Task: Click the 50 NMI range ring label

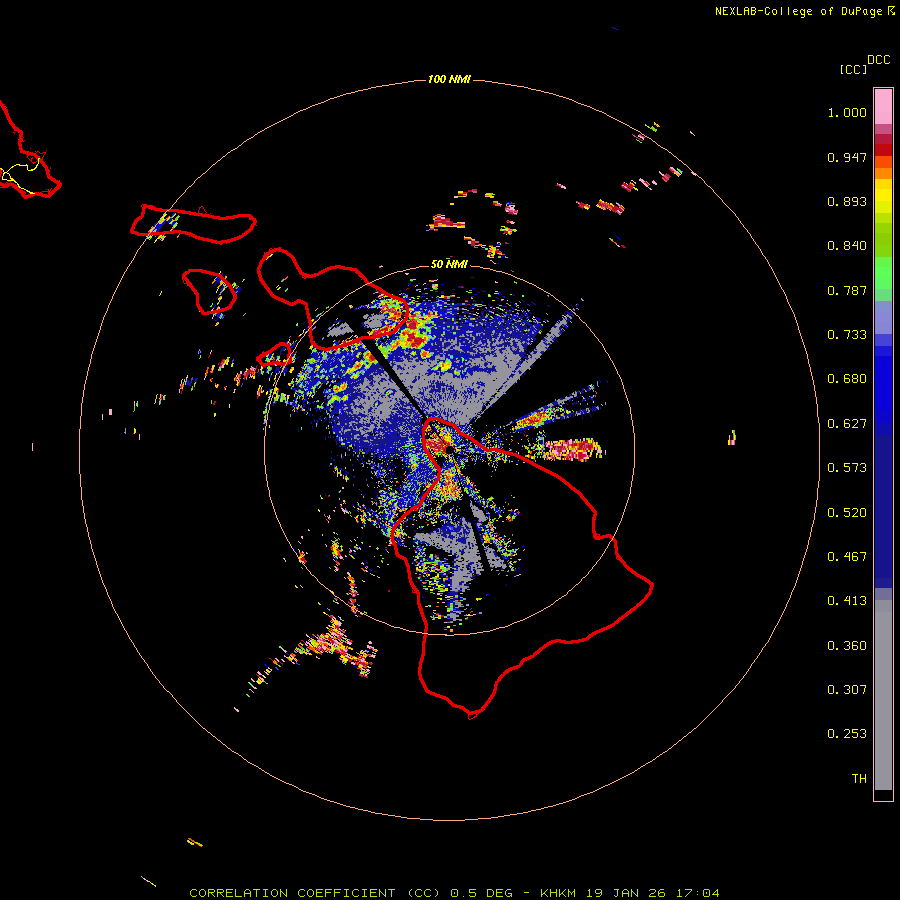Action: point(449,264)
